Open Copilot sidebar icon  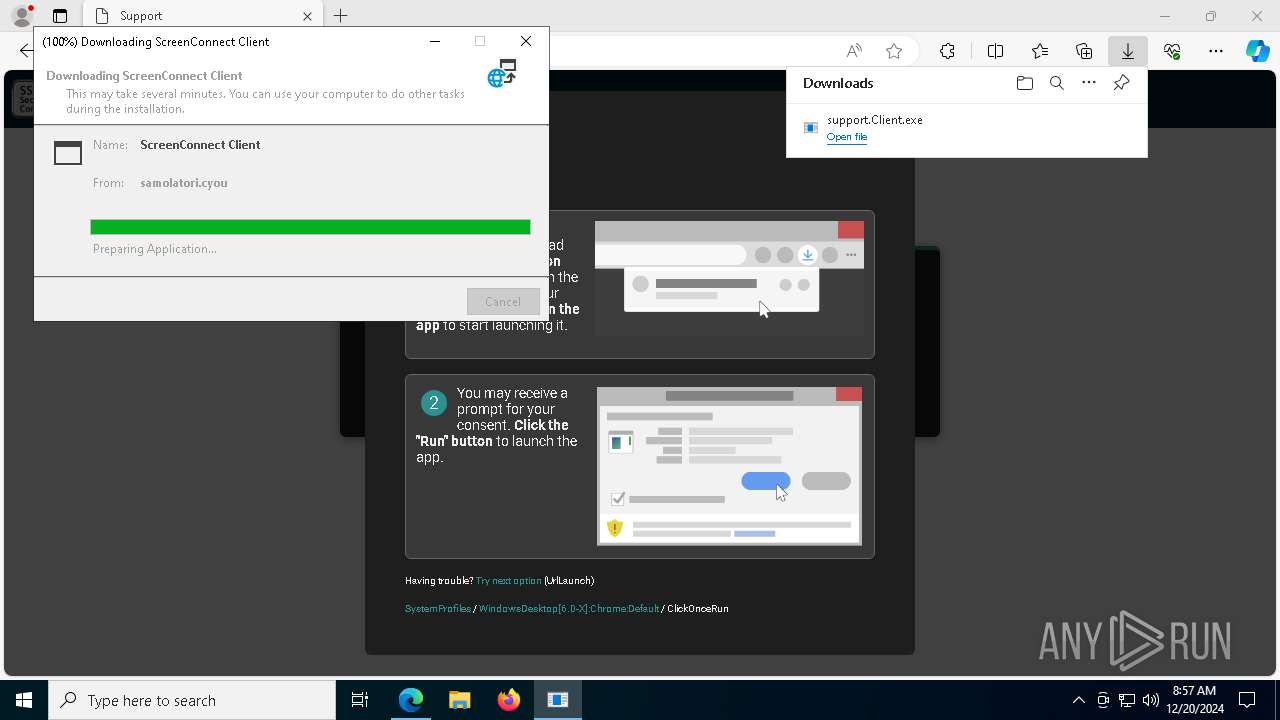[x=1258, y=51]
